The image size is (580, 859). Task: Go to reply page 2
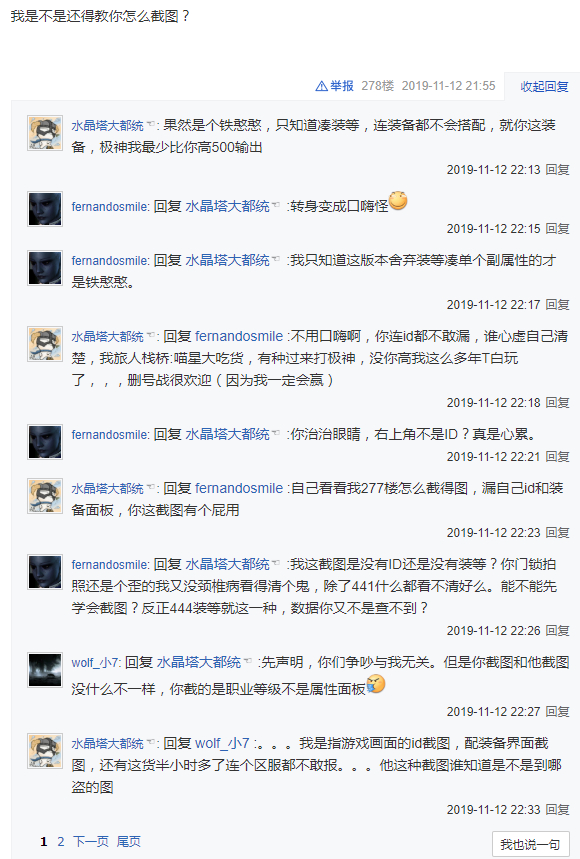tap(61, 841)
